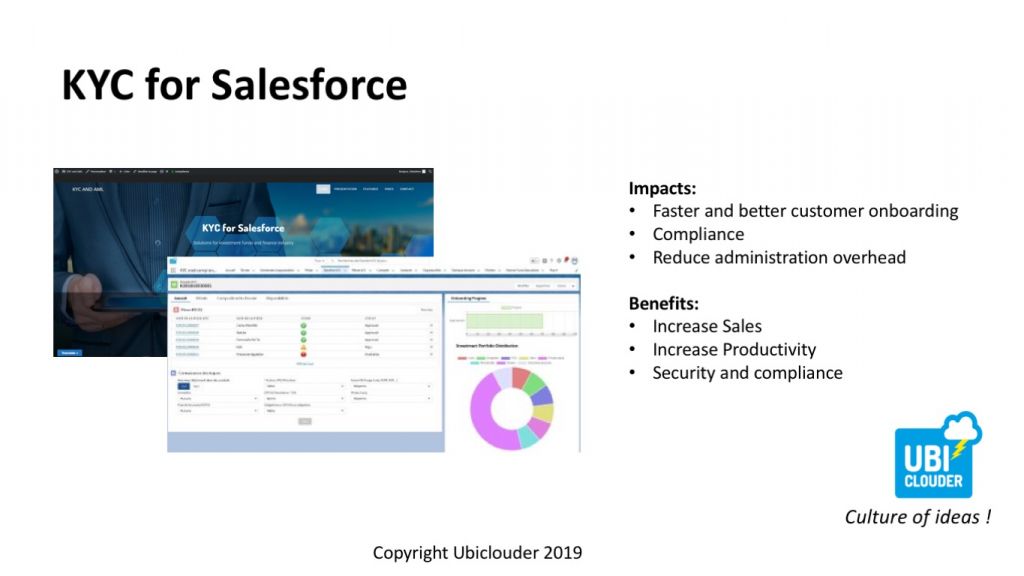Click the grey button below the form fields

pyautogui.click(x=305, y=421)
